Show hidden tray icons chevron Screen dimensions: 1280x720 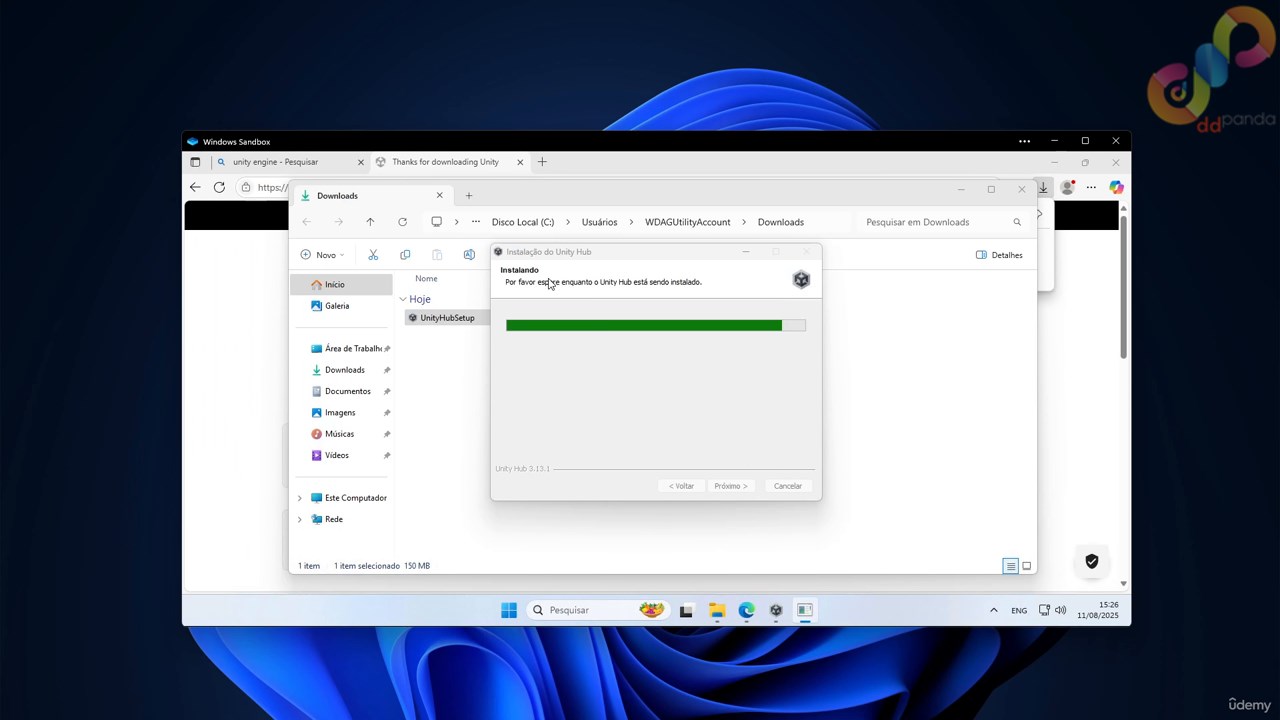(993, 610)
